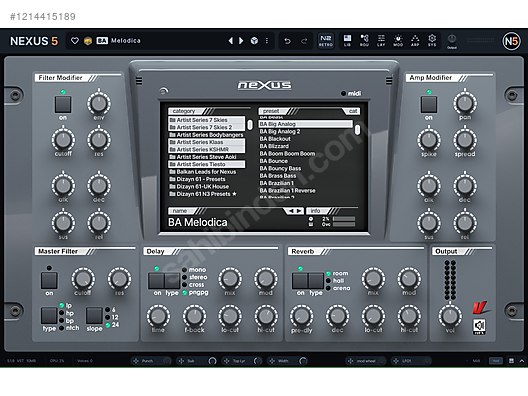This screenshot has height=396, width=528.
Task: Select the Artist Series Bodybangers category
Action: pos(206,135)
